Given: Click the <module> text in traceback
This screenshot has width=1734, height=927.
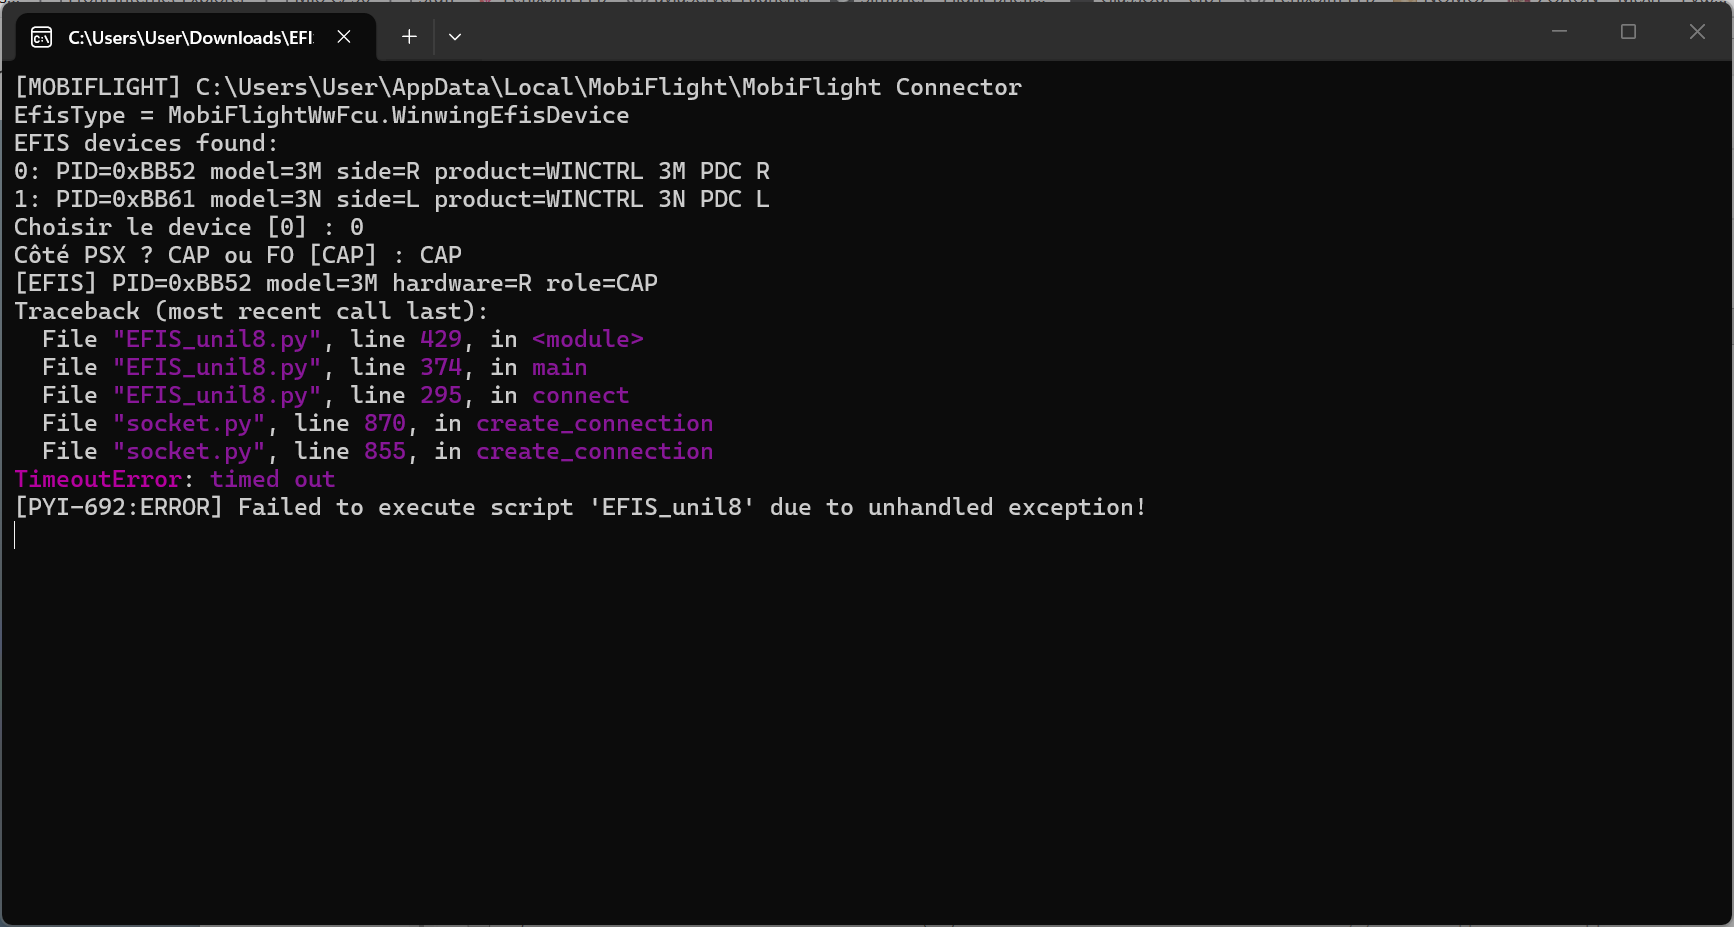Looking at the screenshot, I should point(588,340).
